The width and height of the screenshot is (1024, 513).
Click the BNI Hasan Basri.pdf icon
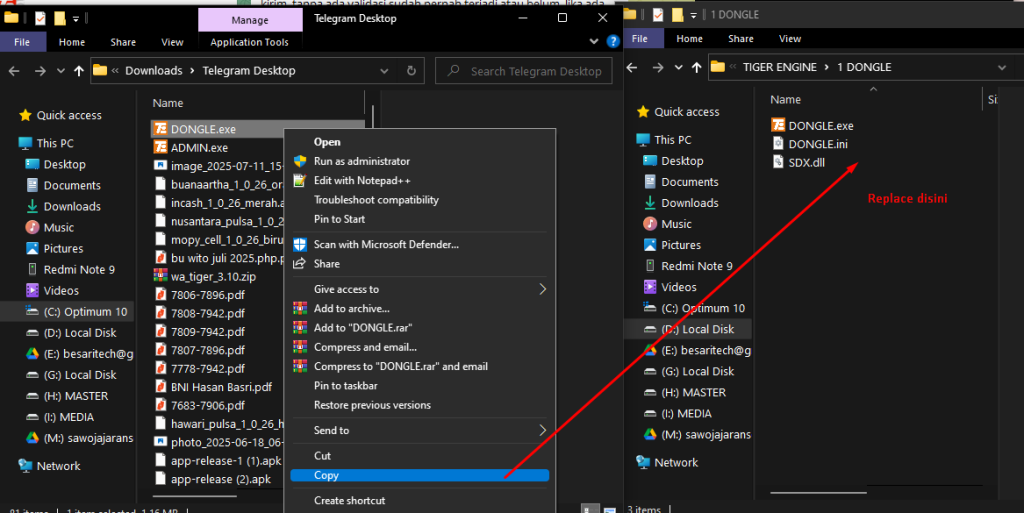[x=161, y=387]
